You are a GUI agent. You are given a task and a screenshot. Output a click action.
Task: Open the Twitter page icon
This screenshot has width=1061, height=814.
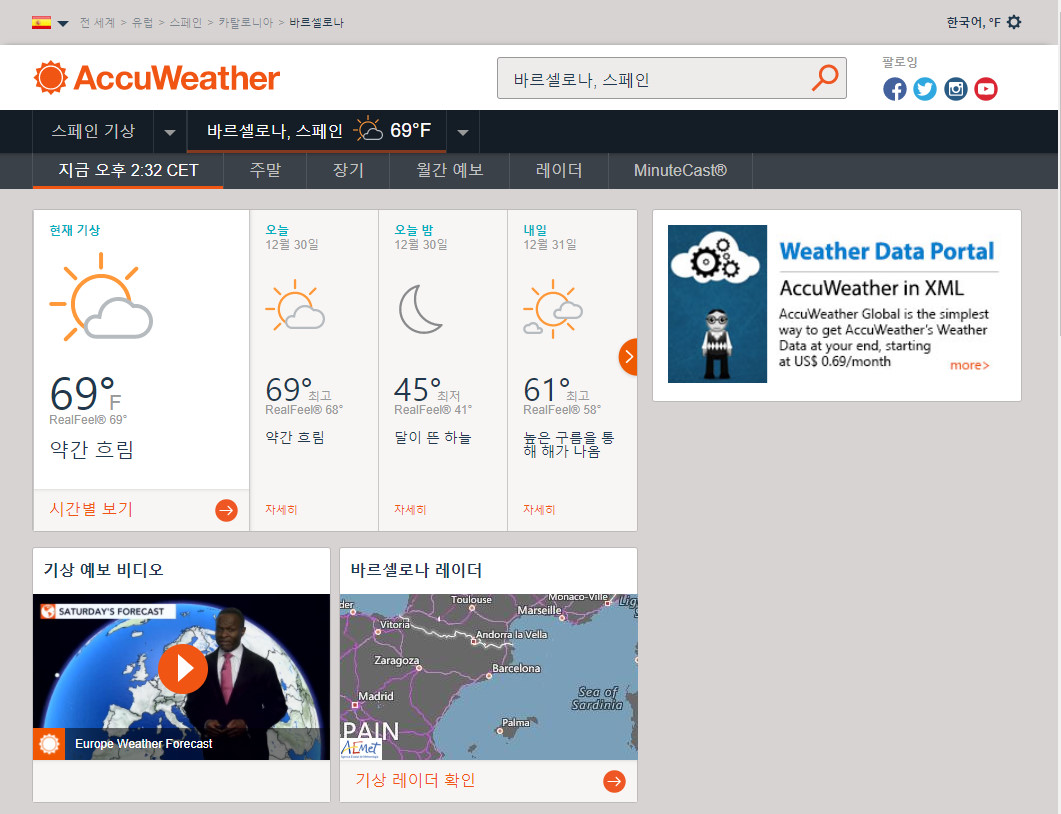pyautogui.click(x=925, y=89)
